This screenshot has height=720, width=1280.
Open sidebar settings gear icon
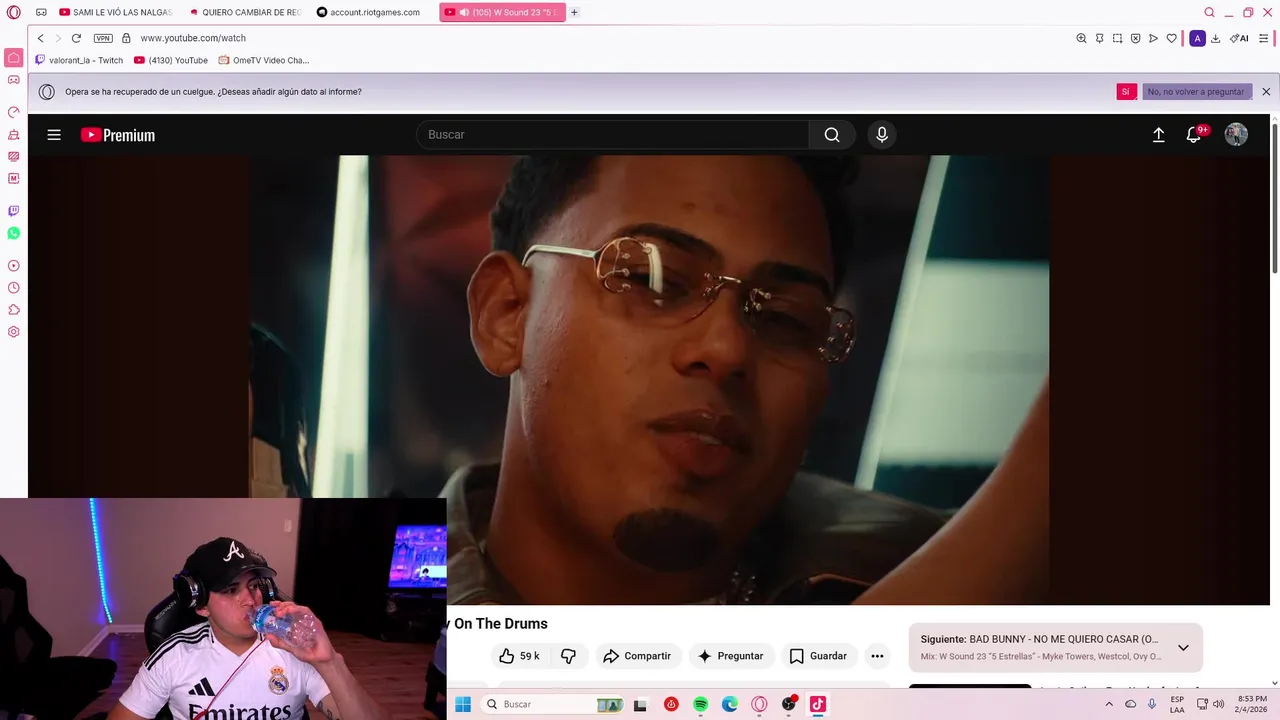click(13, 332)
